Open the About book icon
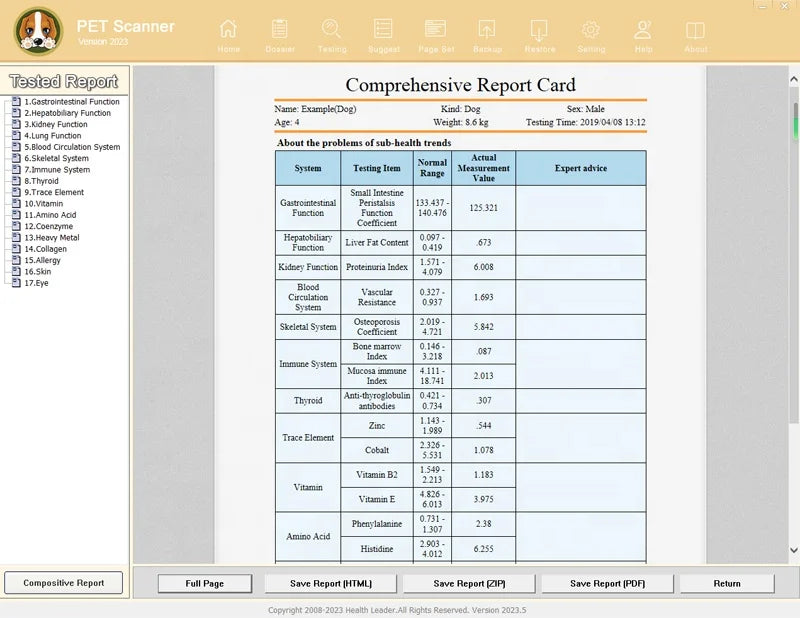Image resolution: width=800 pixels, height=618 pixels. click(x=695, y=30)
